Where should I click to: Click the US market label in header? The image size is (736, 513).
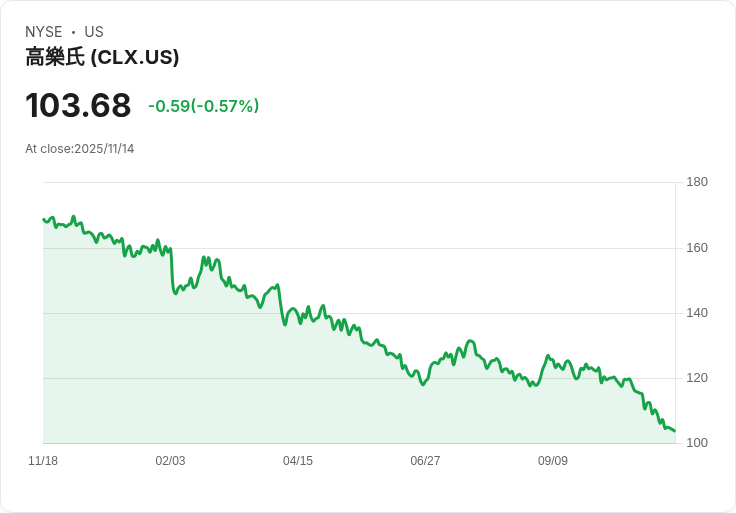tap(94, 32)
